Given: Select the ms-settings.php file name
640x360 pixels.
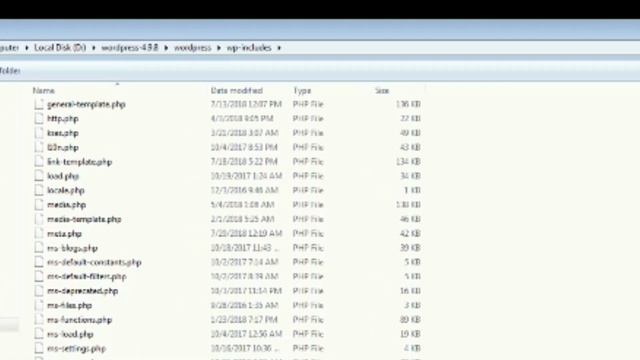Looking at the screenshot, I should [x=76, y=349].
